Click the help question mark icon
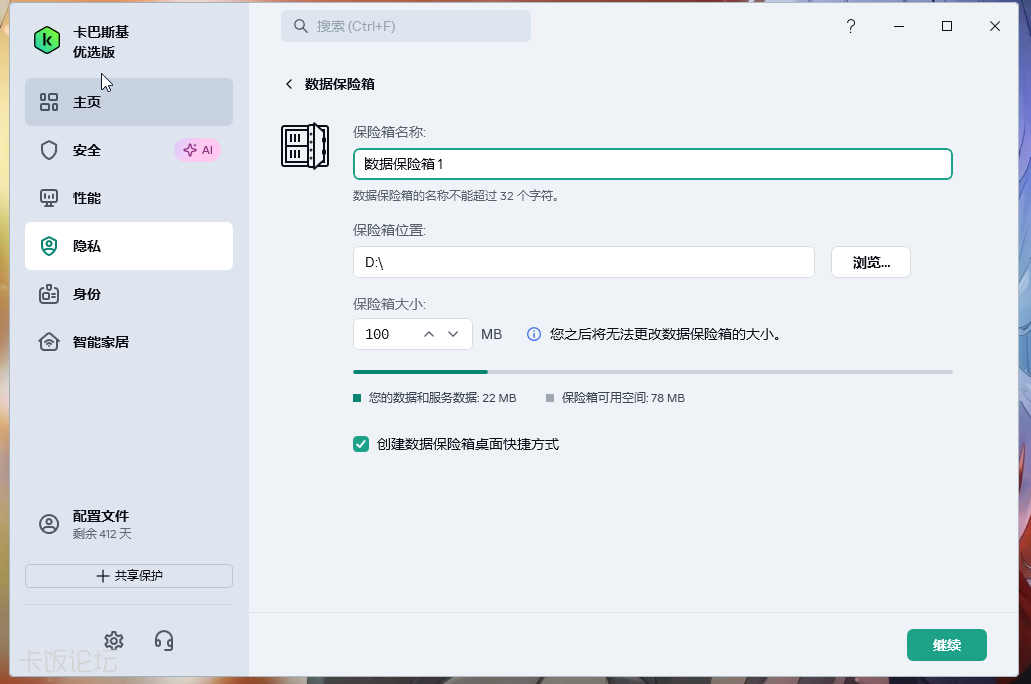The image size is (1031, 684). coord(851,26)
